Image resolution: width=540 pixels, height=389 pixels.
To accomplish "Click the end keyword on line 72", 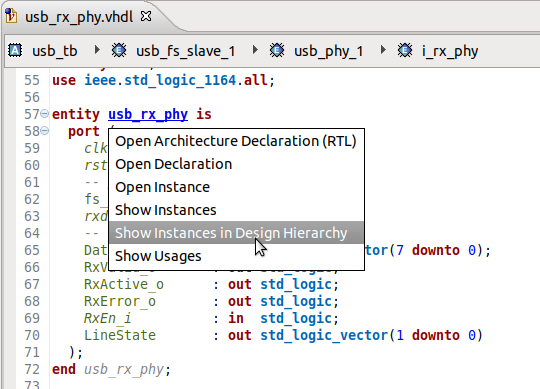I will (x=64, y=369).
